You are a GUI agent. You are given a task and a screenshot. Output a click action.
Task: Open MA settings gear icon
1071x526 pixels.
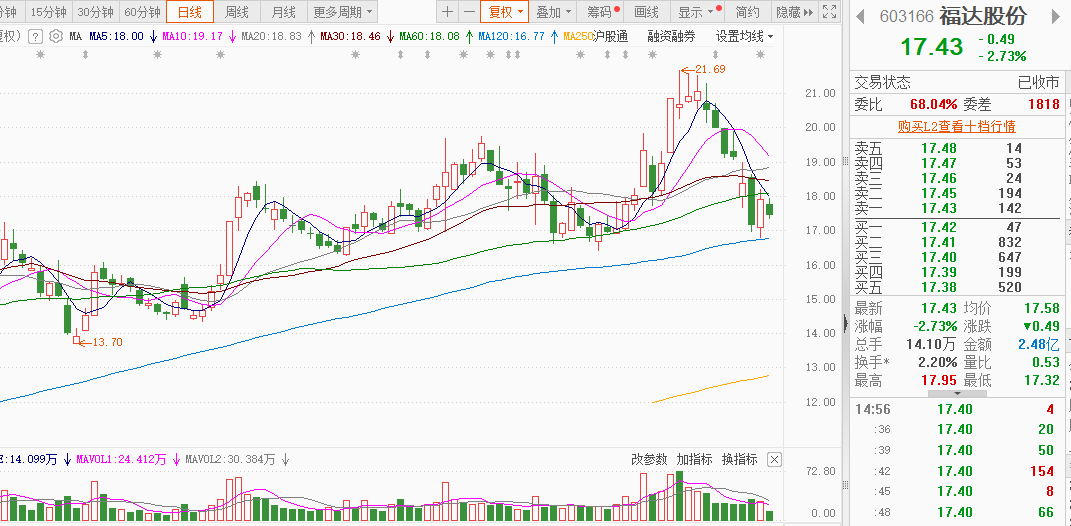[x=56, y=36]
